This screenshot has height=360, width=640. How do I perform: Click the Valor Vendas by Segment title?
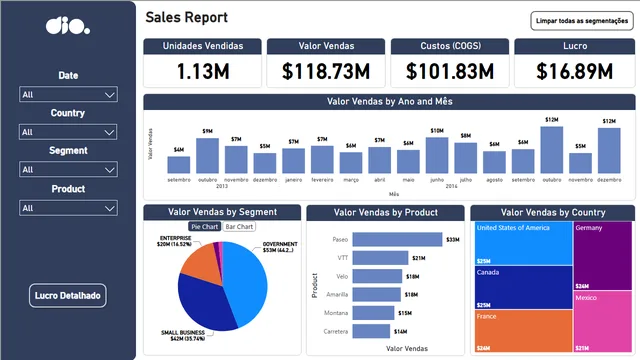[222, 212]
